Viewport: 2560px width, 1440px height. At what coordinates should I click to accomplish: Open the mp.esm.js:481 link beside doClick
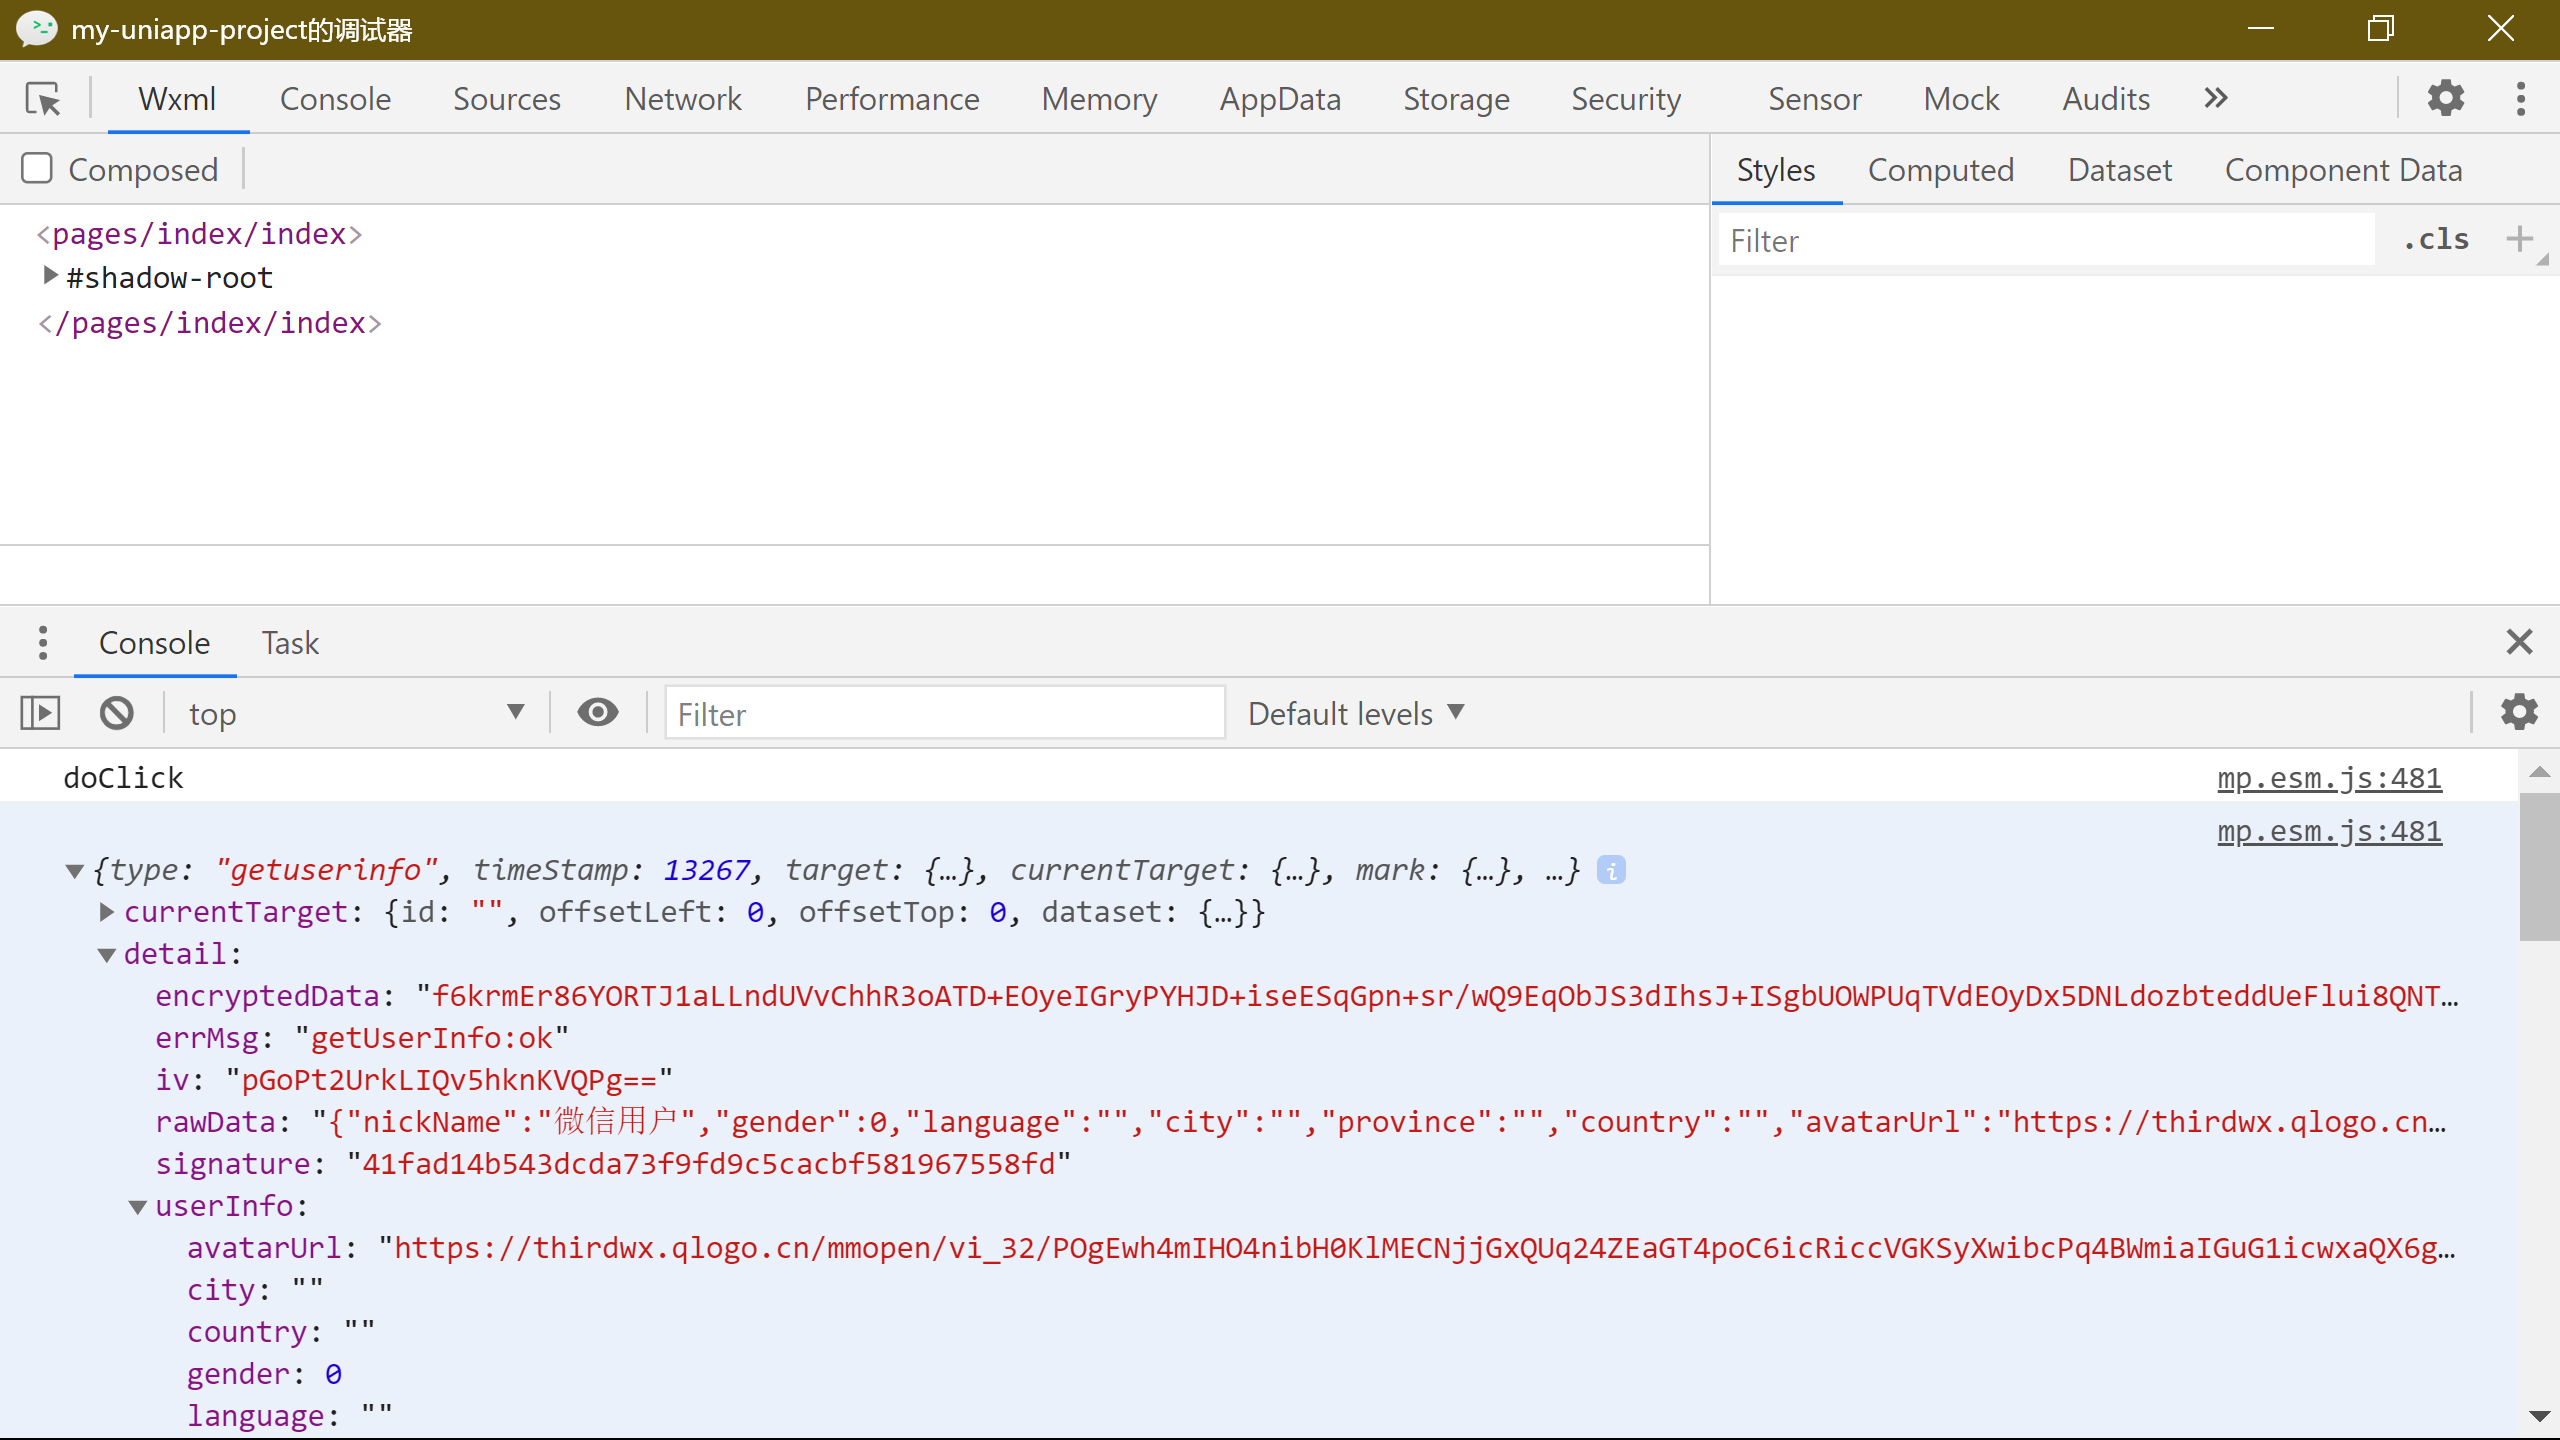pos(2329,778)
